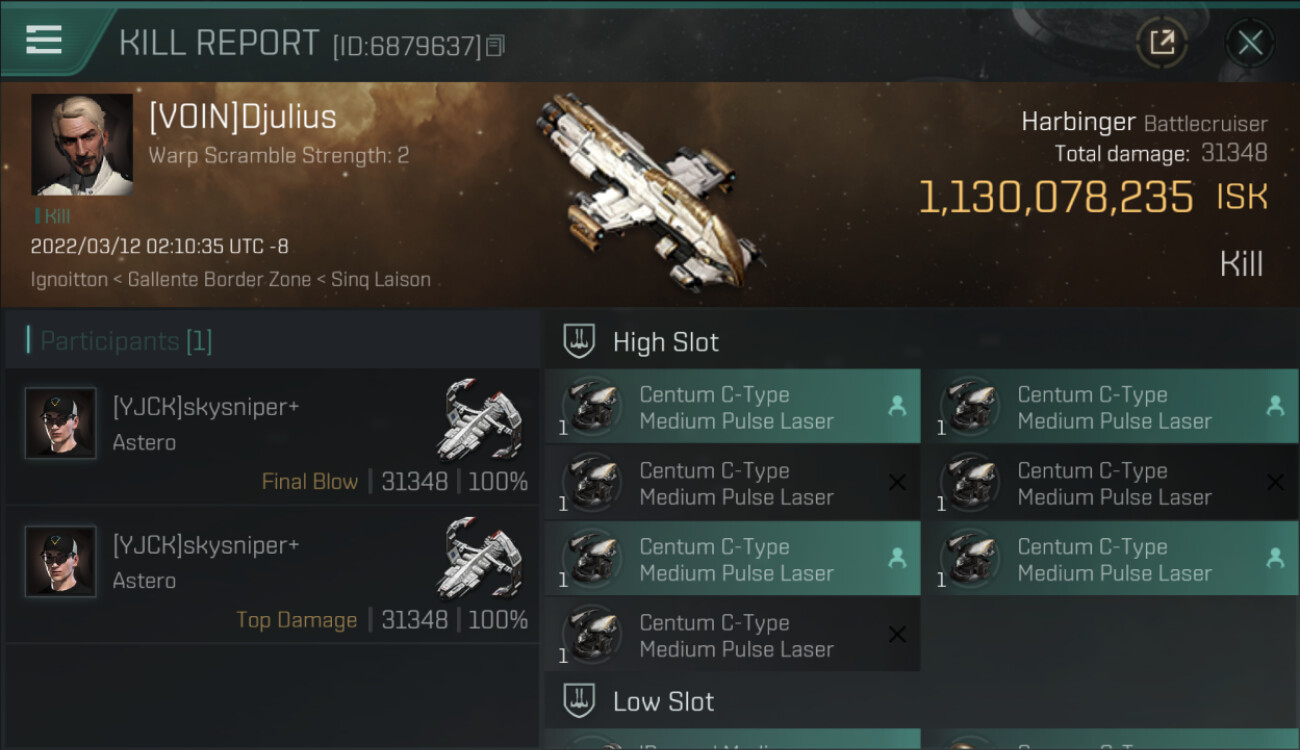Click person icon on top-right pulse laser
The height and width of the screenshot is (750, 1300).
(1275, 406)
